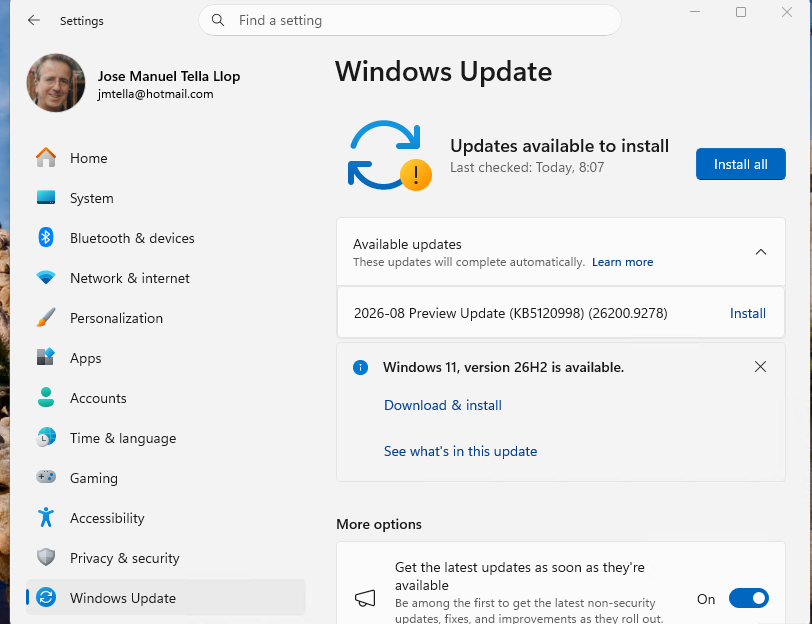812x624 pixels.
Task: Collapse the Available updates section
Action: (x=761, y=252)
